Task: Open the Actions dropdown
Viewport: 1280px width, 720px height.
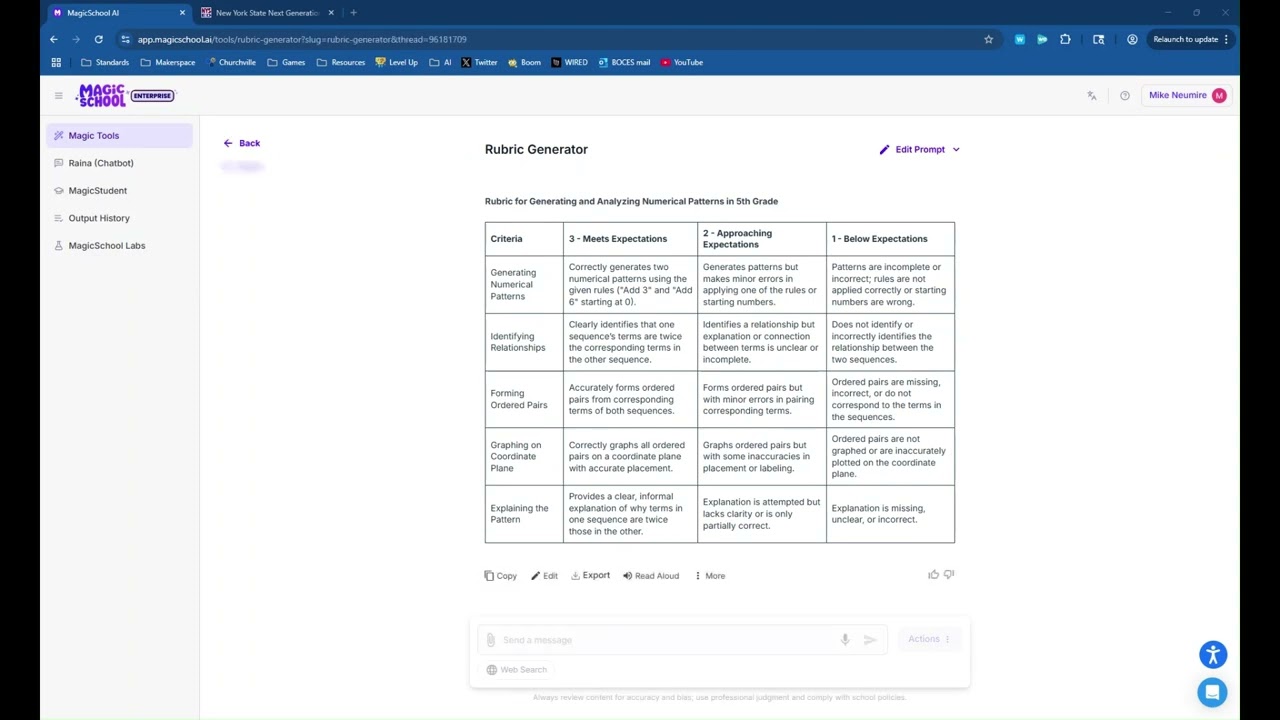Action: (x=929, y=639)
